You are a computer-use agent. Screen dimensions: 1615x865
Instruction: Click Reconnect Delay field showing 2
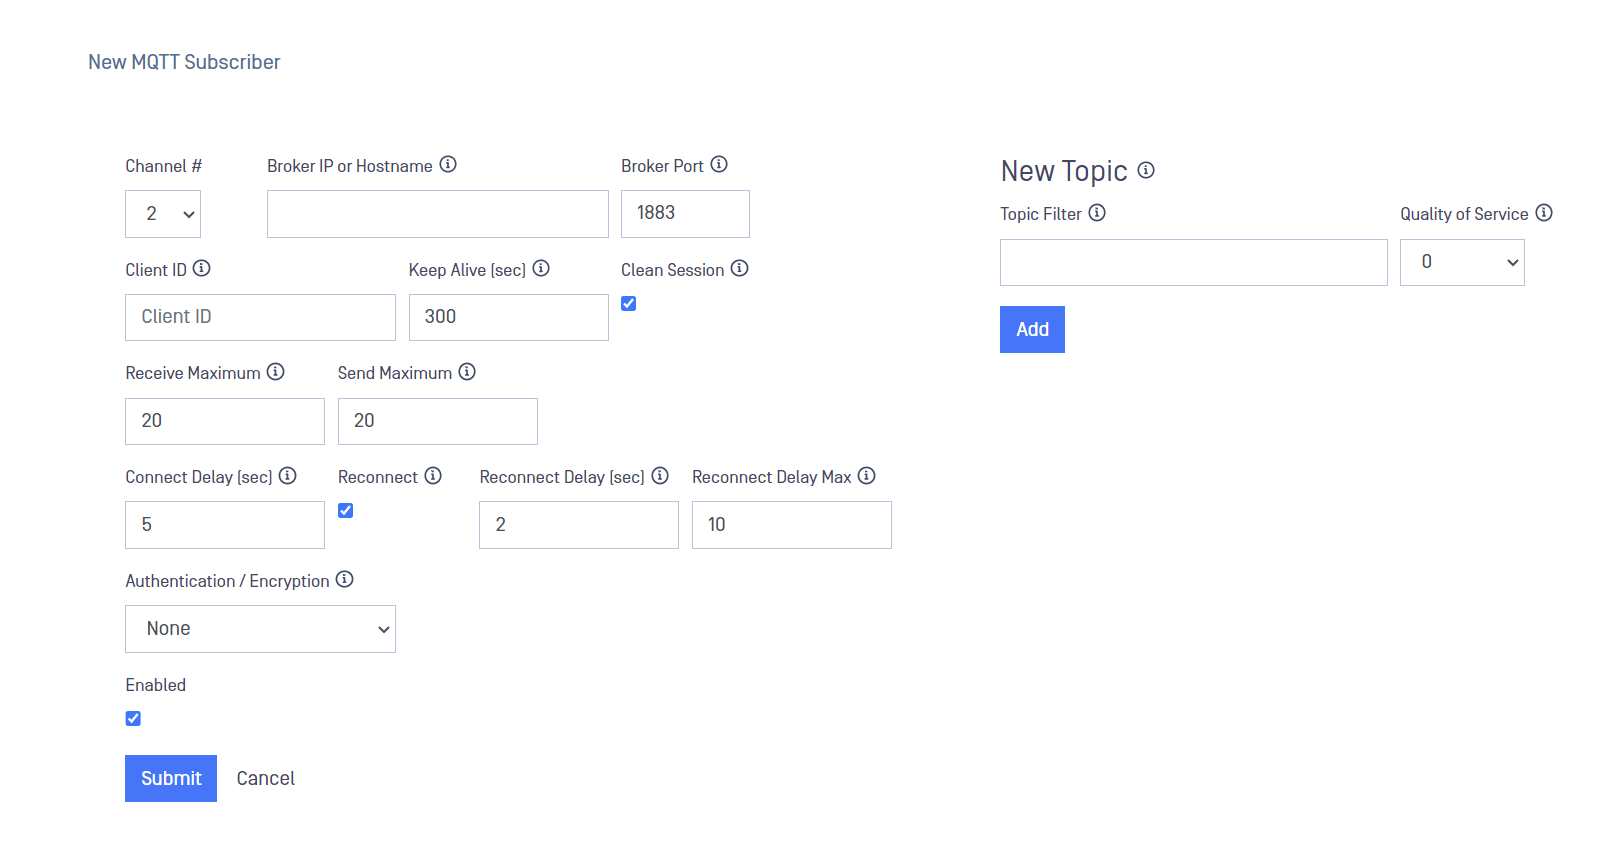[579, 525]
